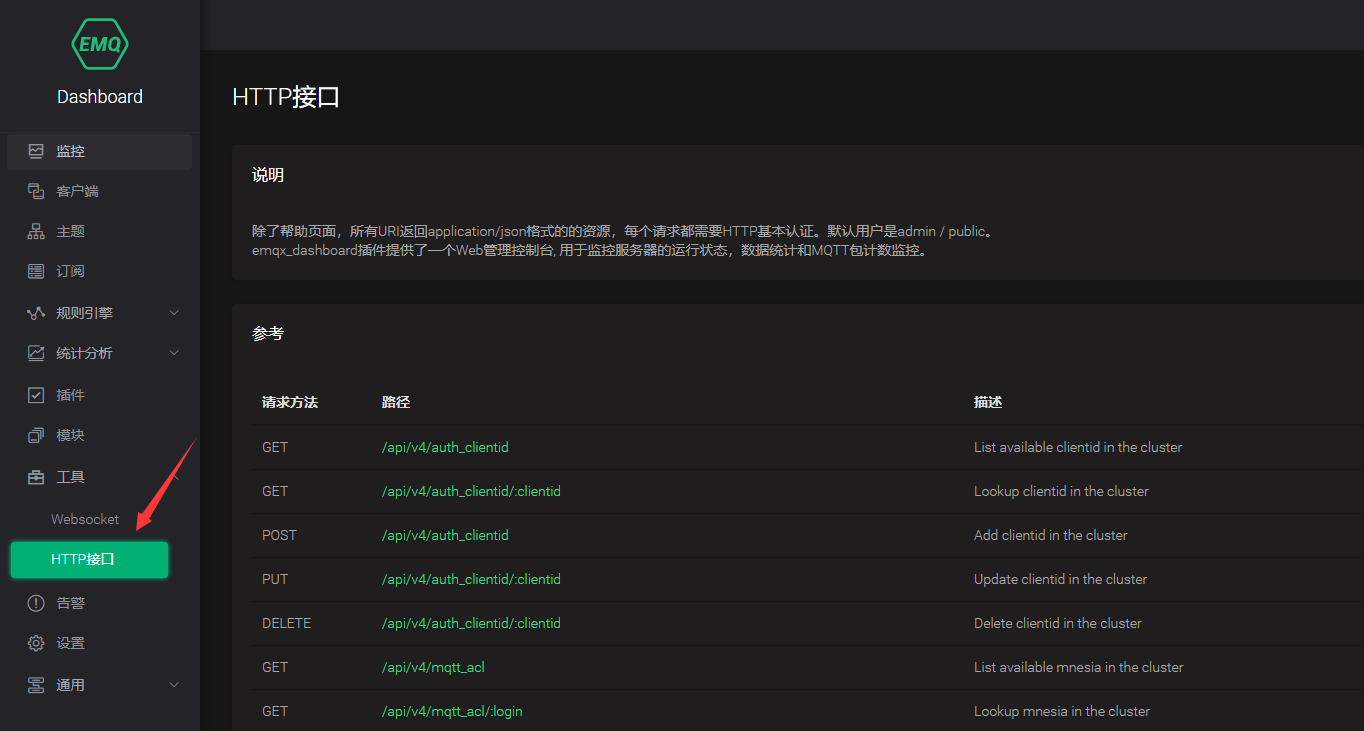The height and width of the screenshot is (731, 1364).
Task: Open /api/v4/auth_clientid link in the first GET row
Action: 445,447
